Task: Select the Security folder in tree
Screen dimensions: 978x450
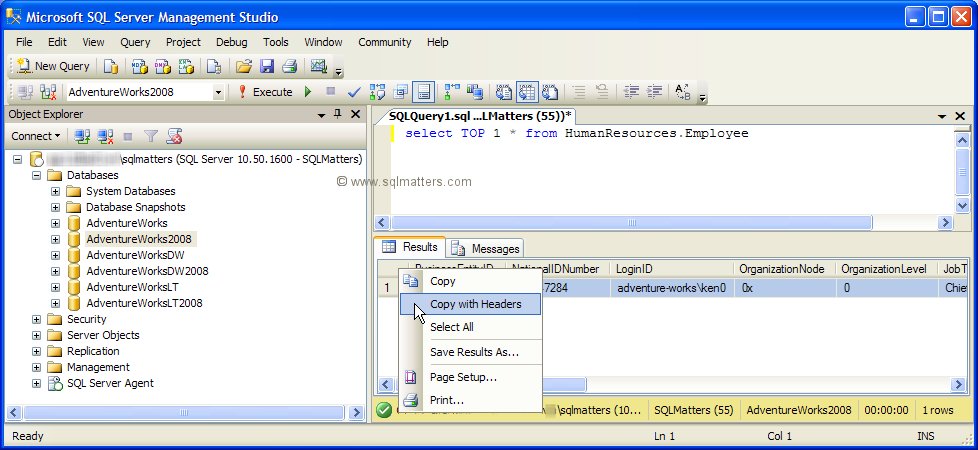Action: pos(86,319)
